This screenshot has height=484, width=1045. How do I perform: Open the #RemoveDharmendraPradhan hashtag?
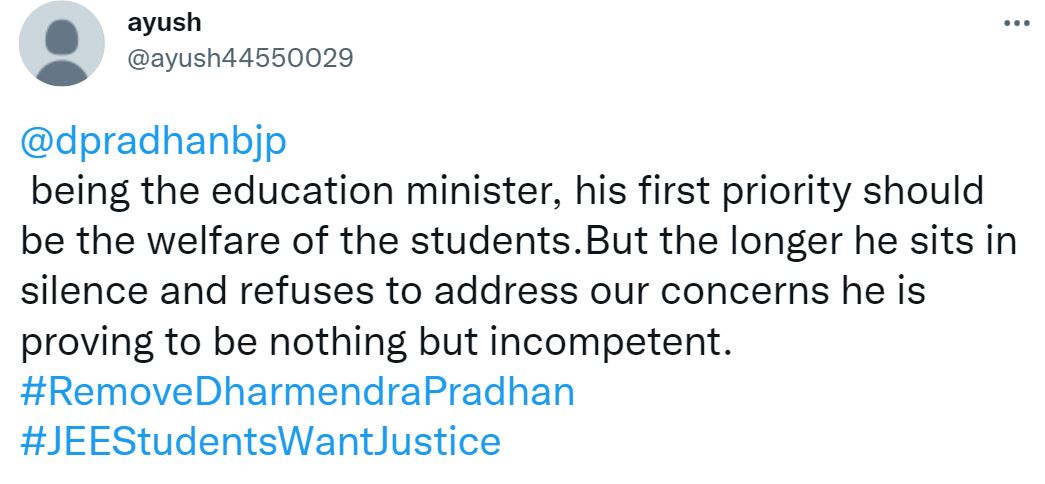click(297, 391)
